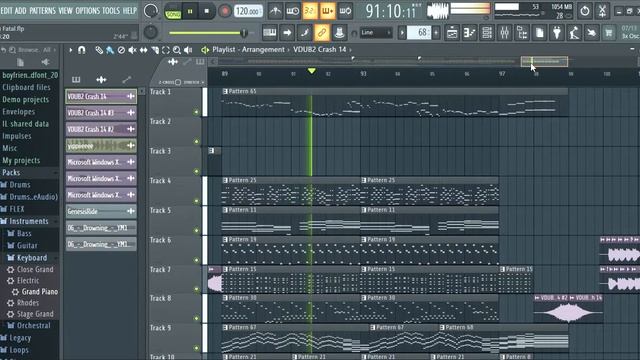Expand the FLEX folder in browser
640x360 pixels.
tap(16, 209)
